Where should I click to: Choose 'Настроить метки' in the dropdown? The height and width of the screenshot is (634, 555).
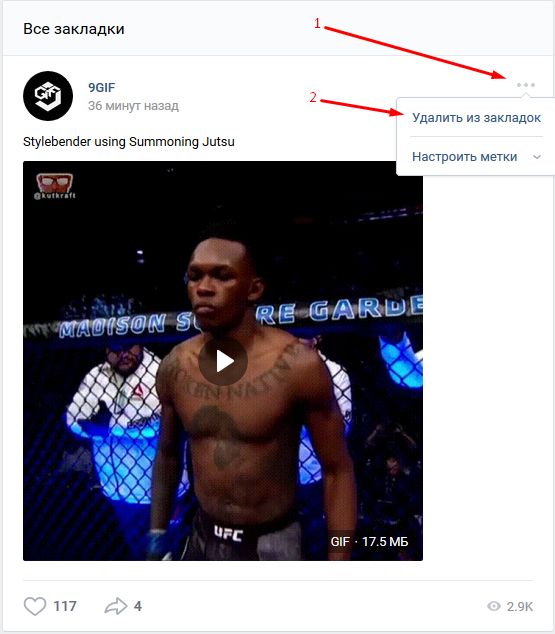click(464, 156)
